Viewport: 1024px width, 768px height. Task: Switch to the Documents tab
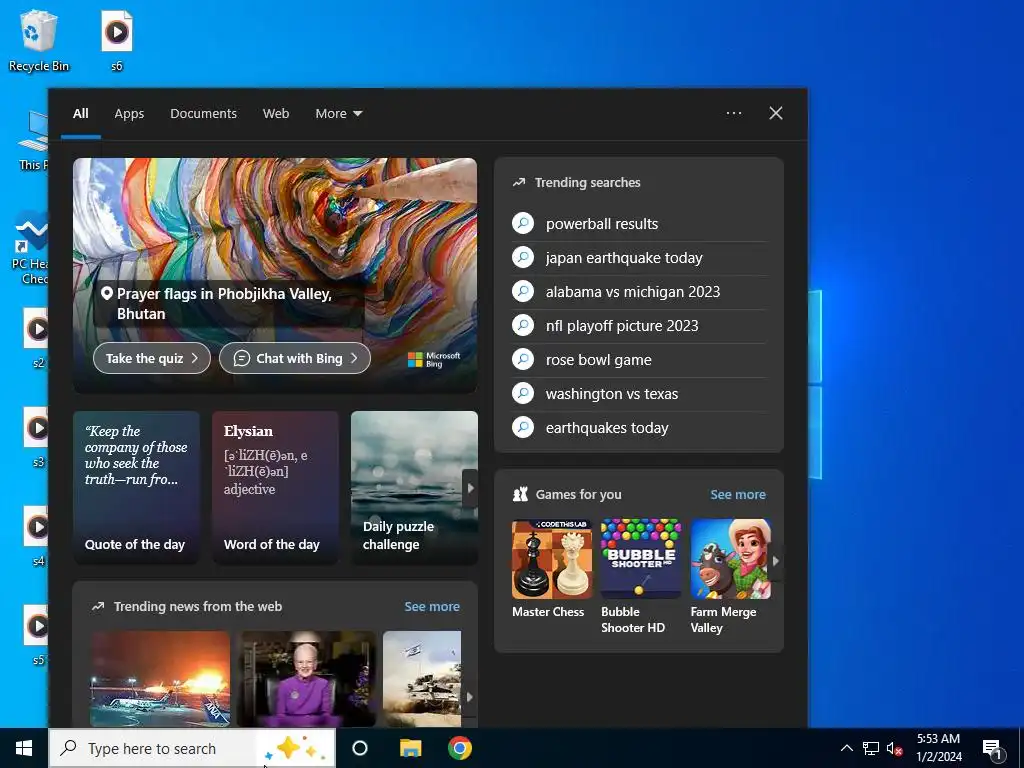[203, 113]
